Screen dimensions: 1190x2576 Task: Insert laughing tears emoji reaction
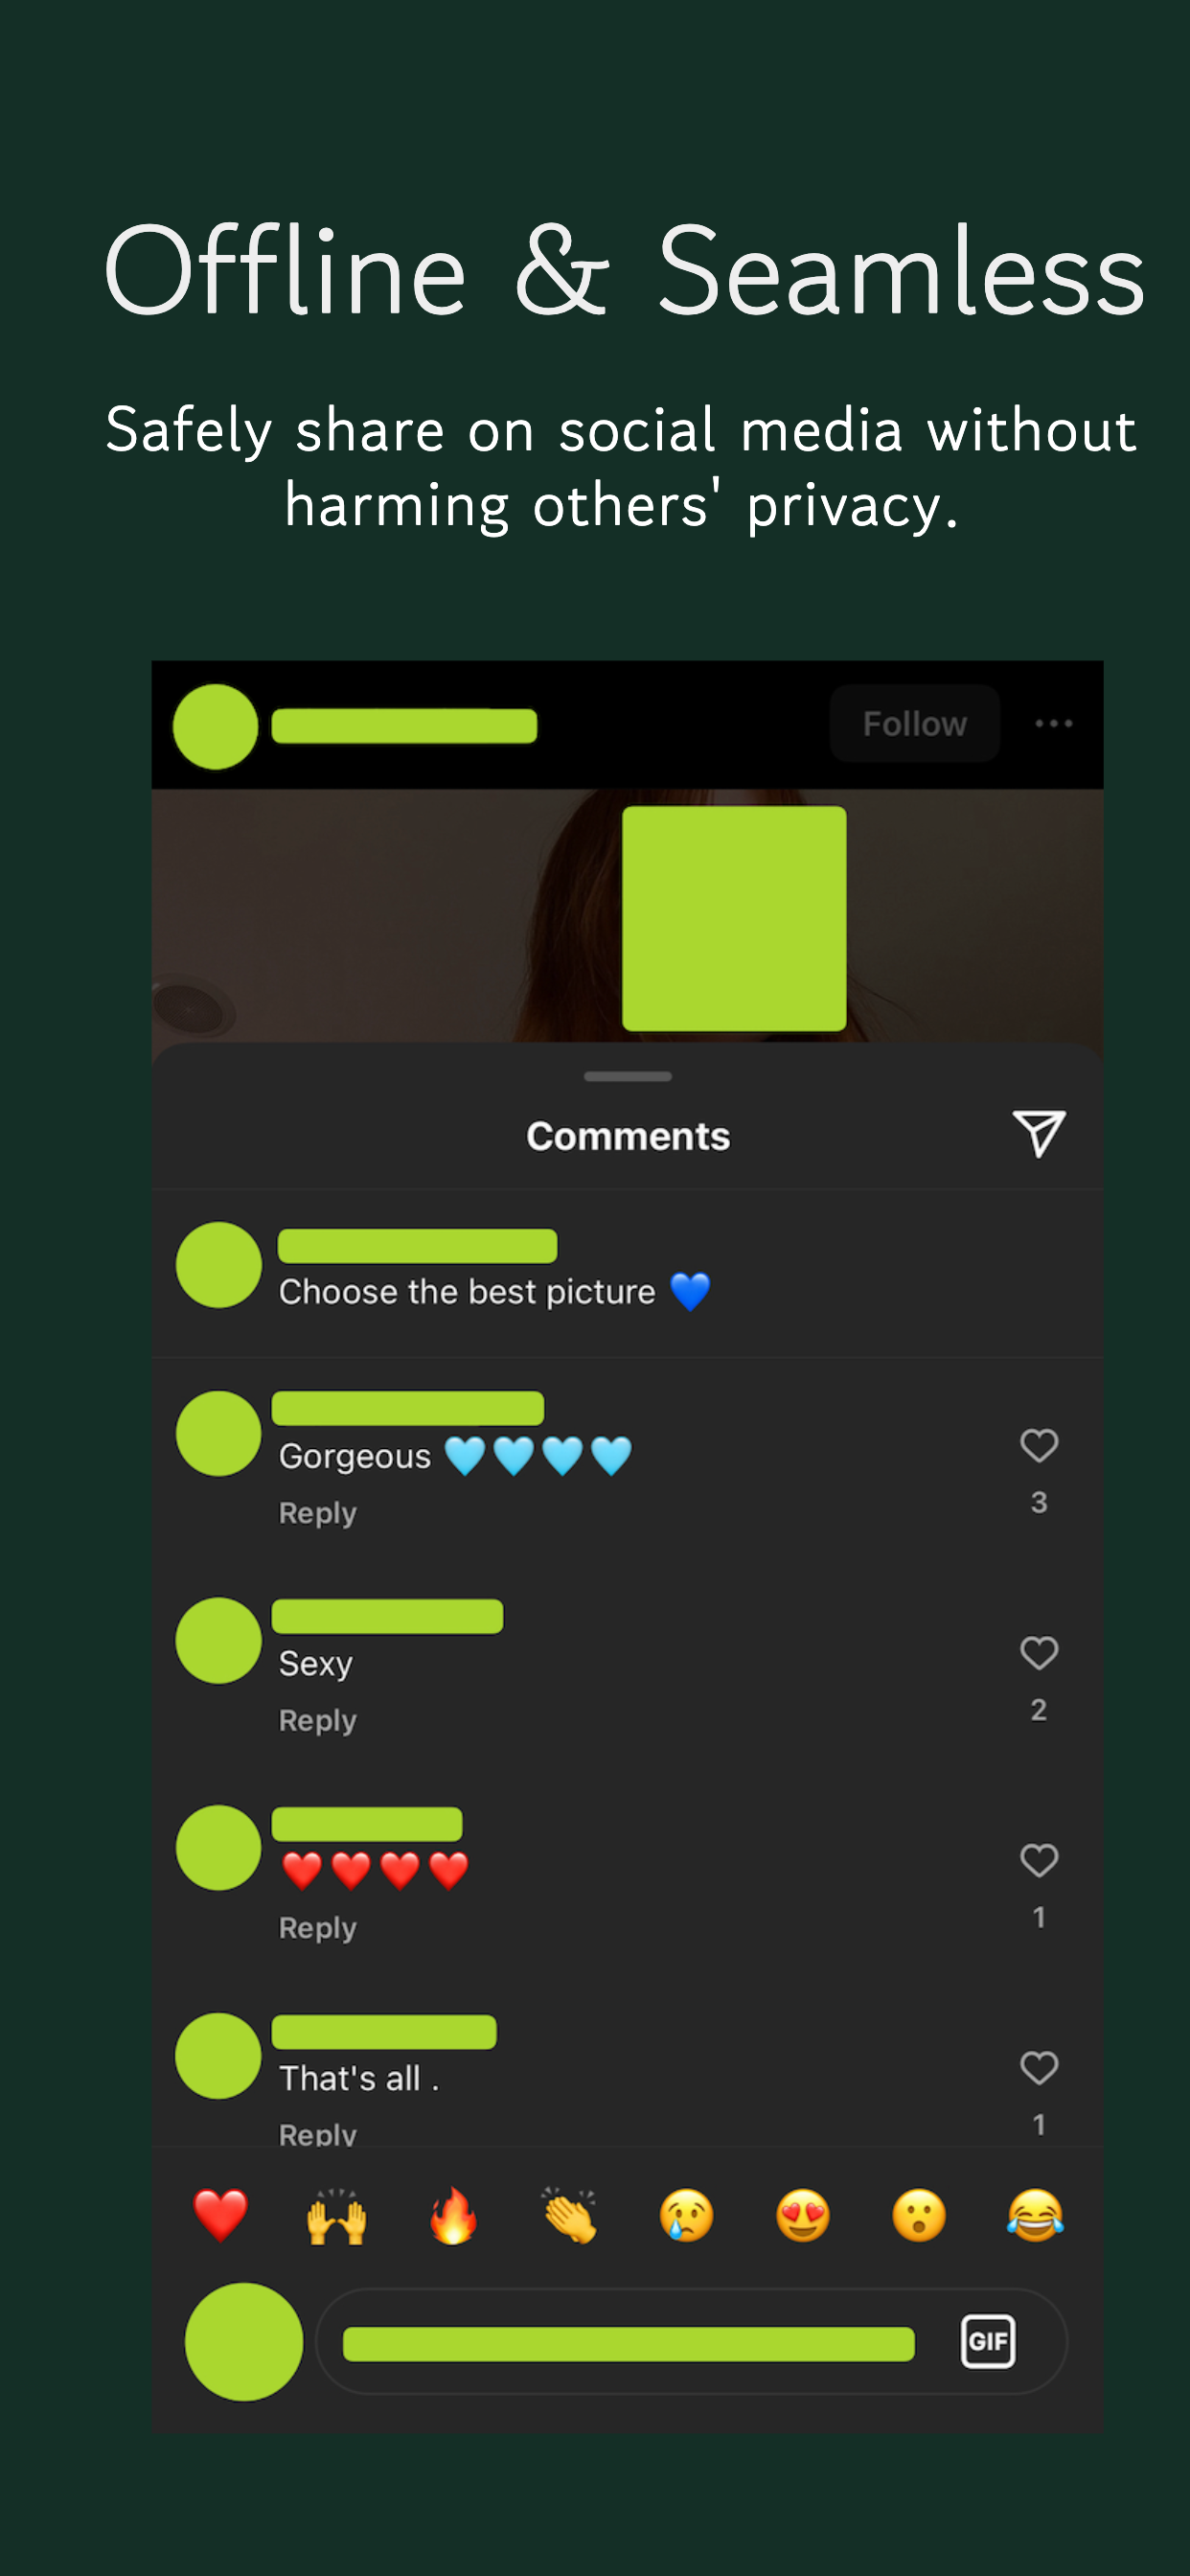[1036, 2214]
